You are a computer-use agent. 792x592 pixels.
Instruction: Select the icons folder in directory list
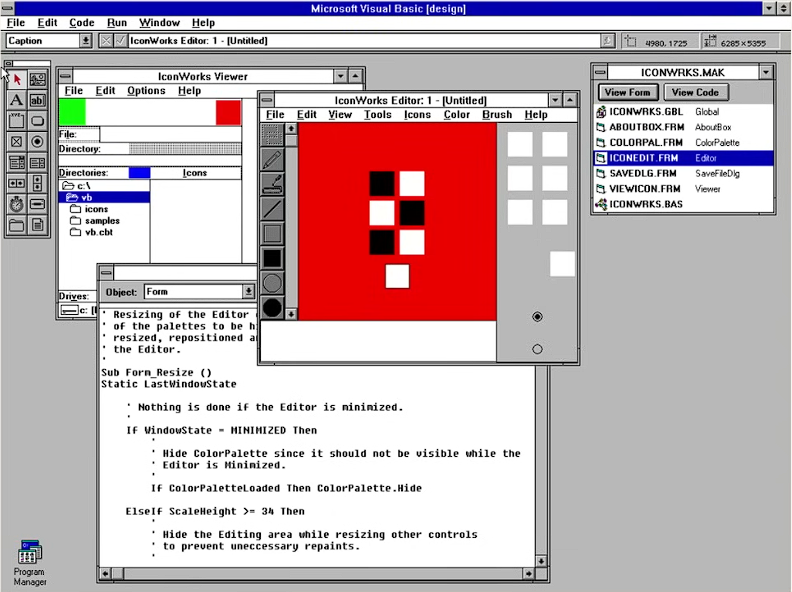pyautogui.click(x=89, y=209)
